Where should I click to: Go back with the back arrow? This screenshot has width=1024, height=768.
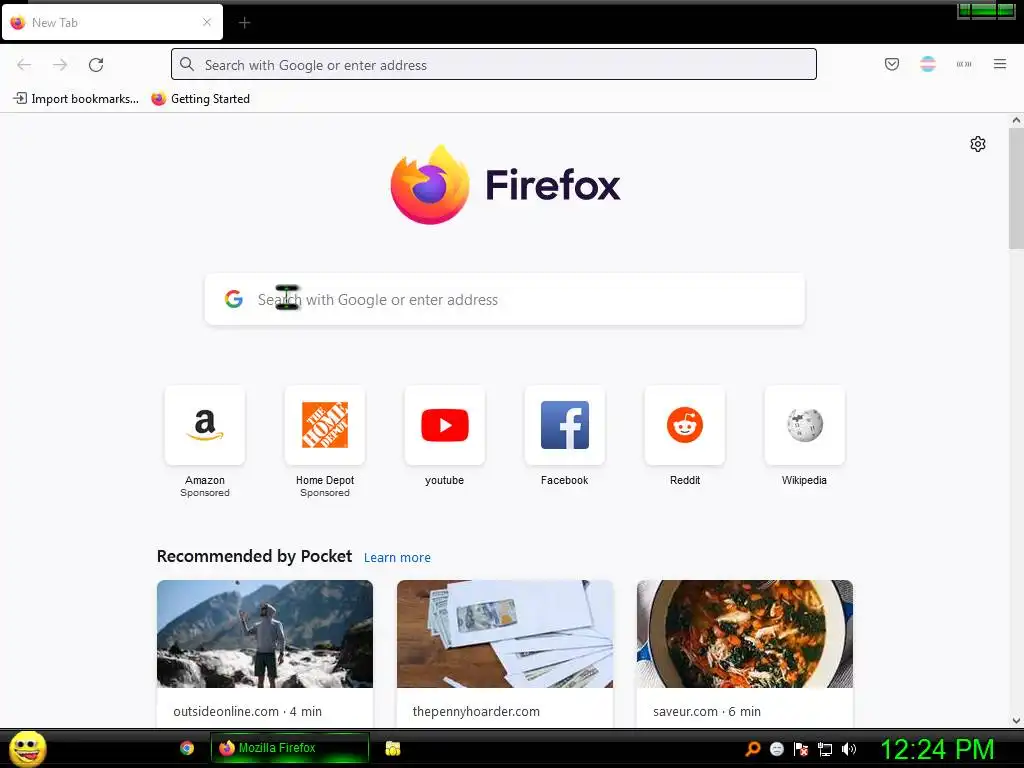tap(24, 65)
